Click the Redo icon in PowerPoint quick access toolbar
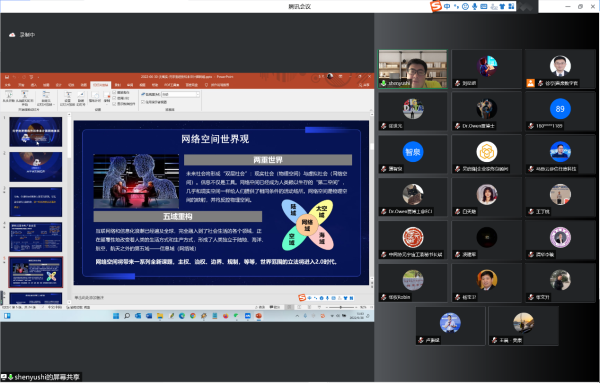This screenshot has width=600, height=383. [x=24, y=77]
